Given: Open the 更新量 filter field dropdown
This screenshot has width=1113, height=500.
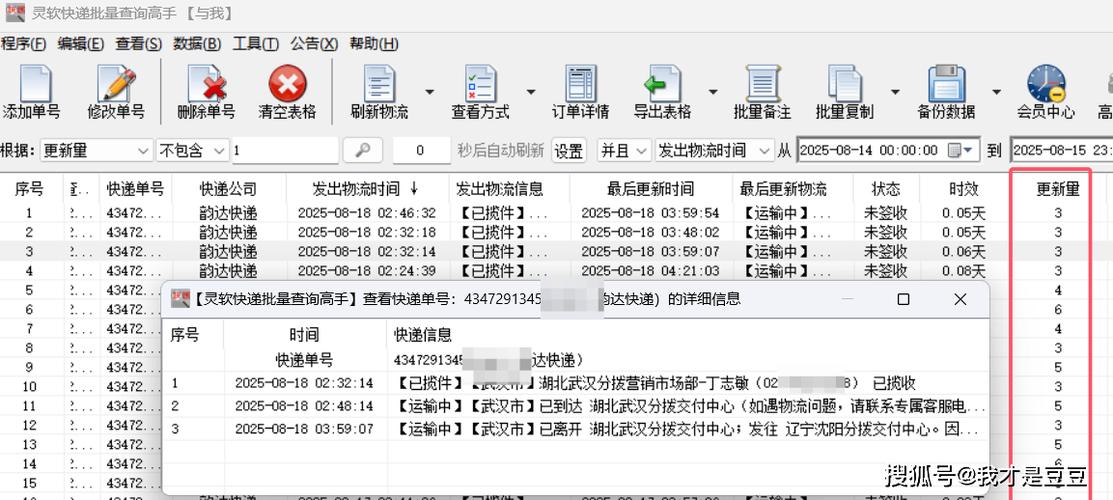Looking at the screenshot, I should click(x=142, y=151).
